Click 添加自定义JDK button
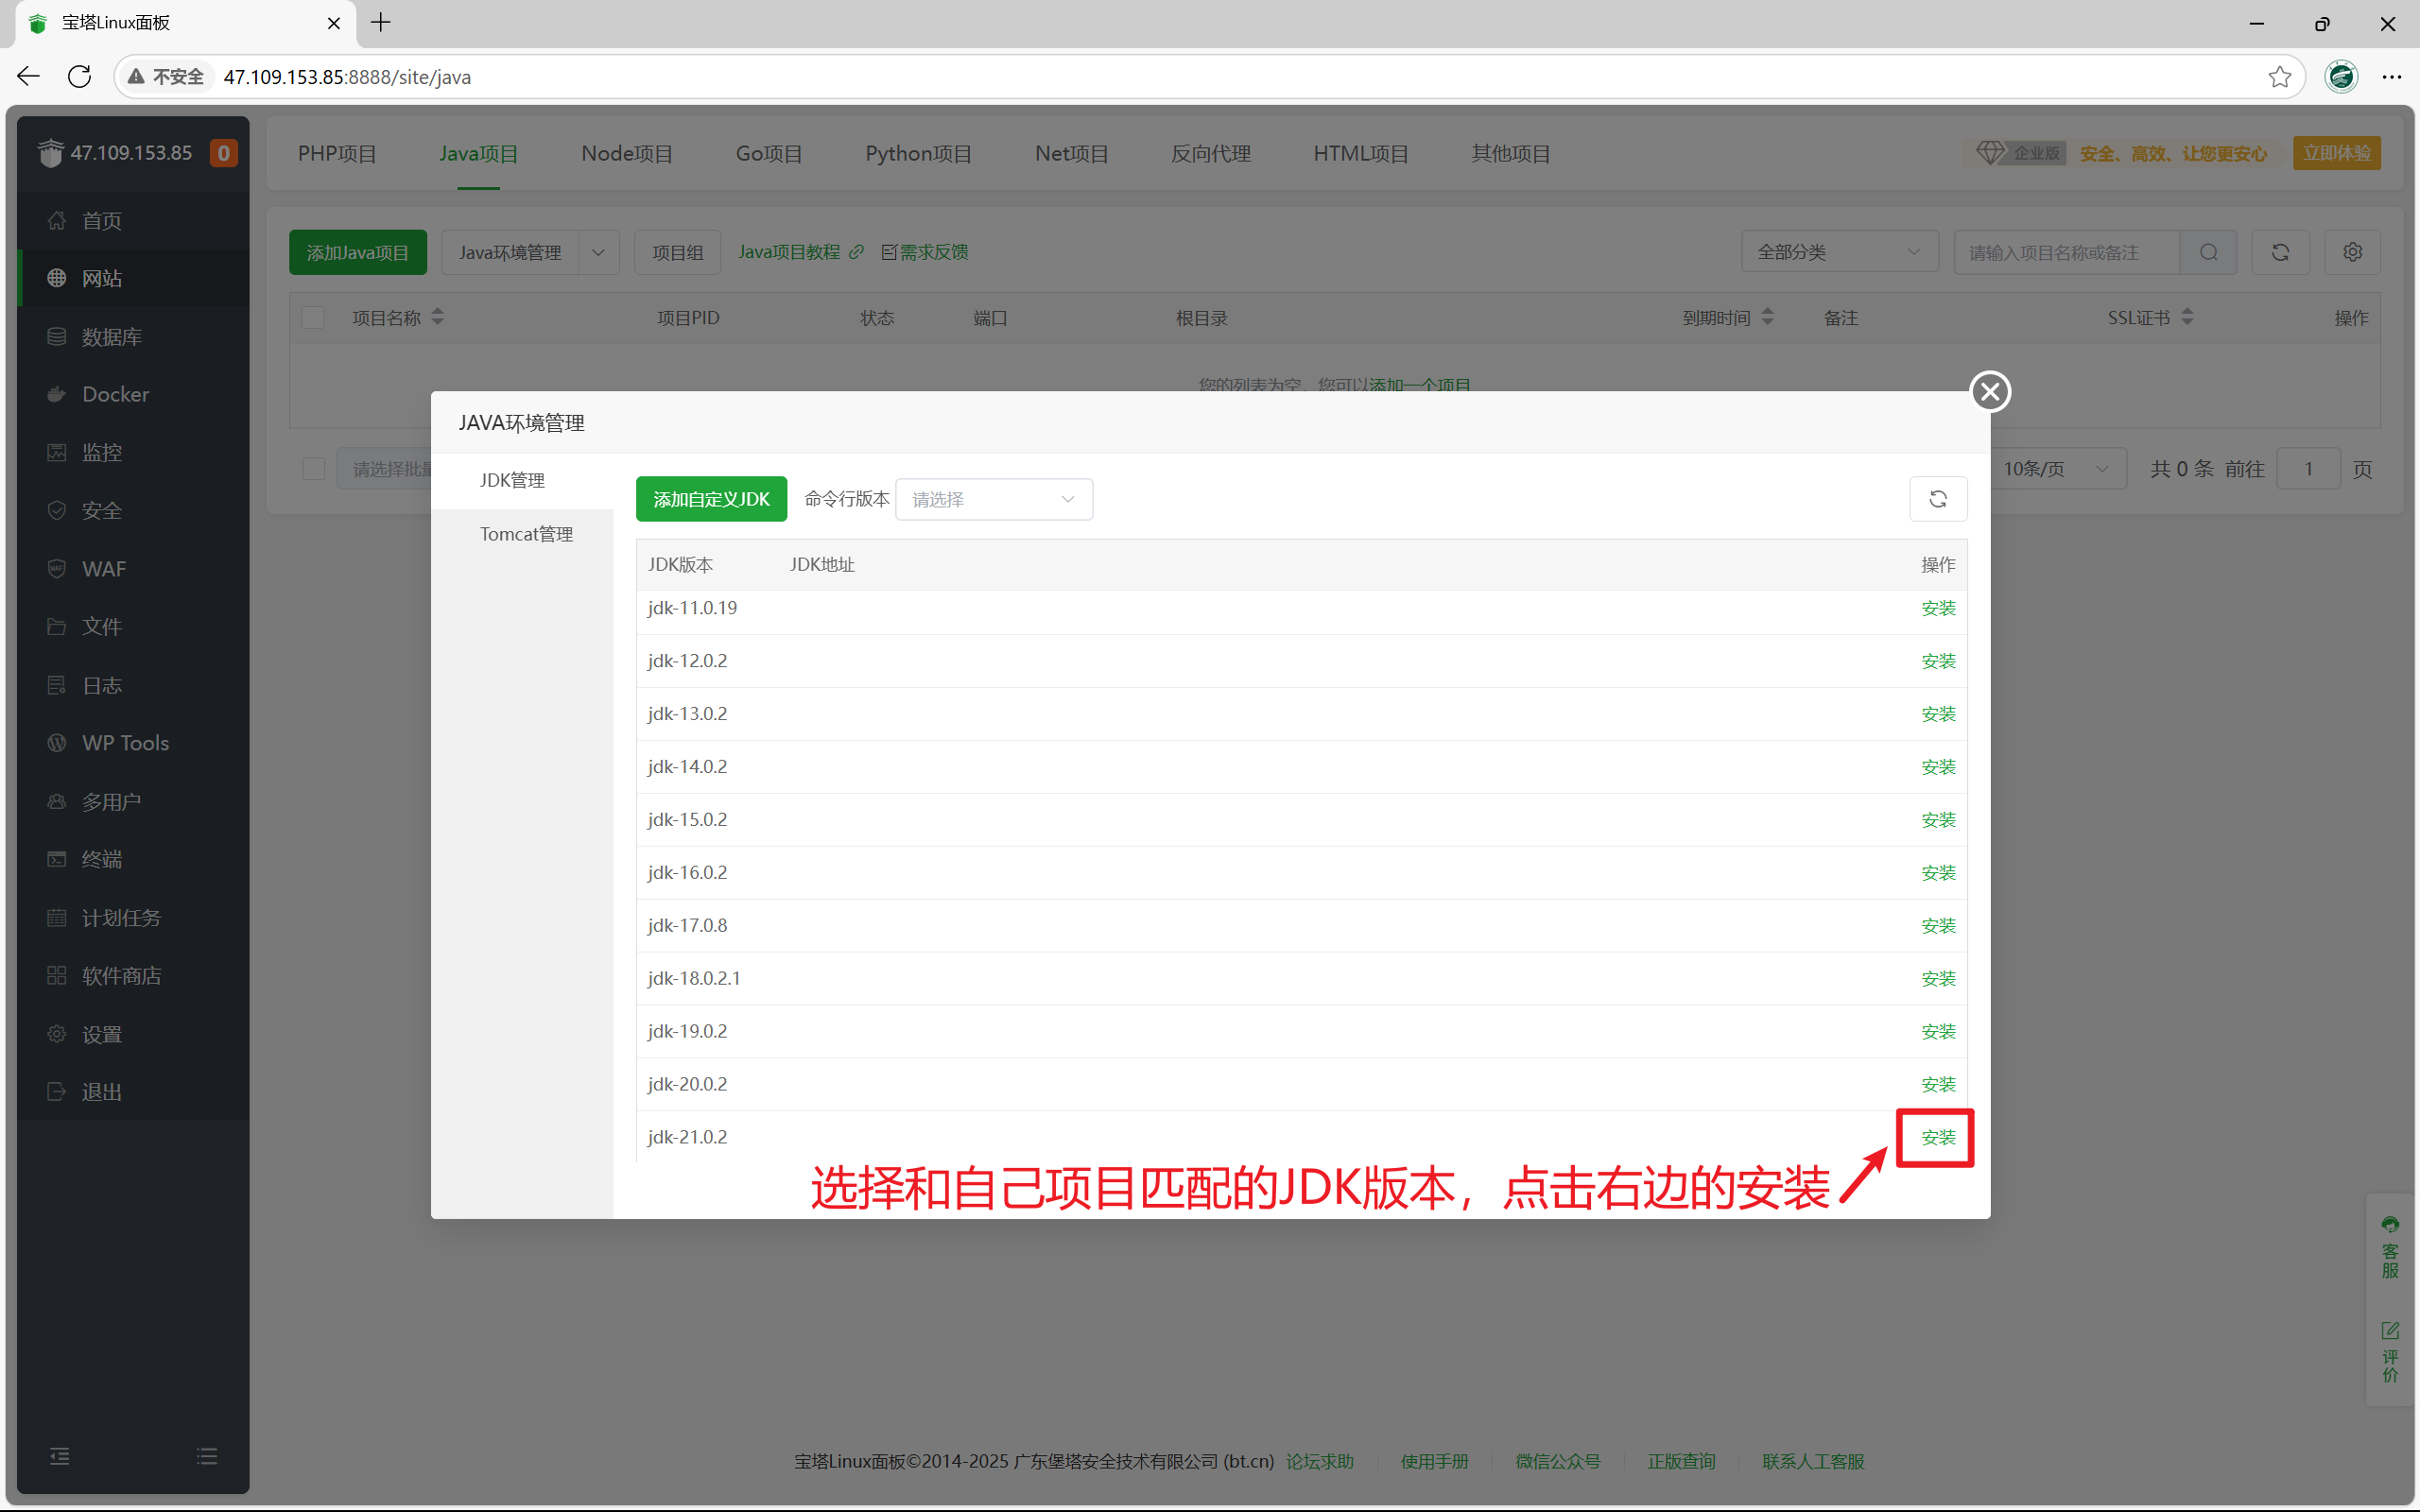The image size is (2420, 1512). coord(711,499)
